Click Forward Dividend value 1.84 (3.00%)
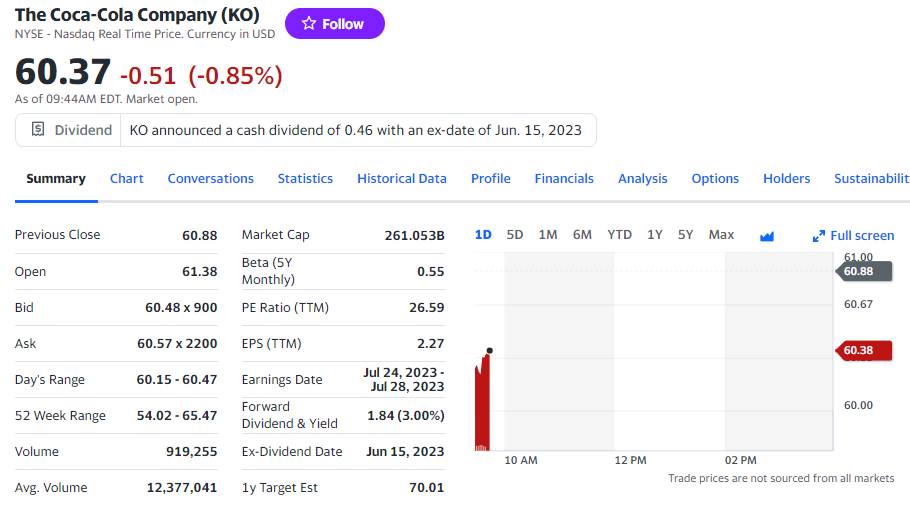The height and width of the screenshot is (511, 910). (406, 416)
